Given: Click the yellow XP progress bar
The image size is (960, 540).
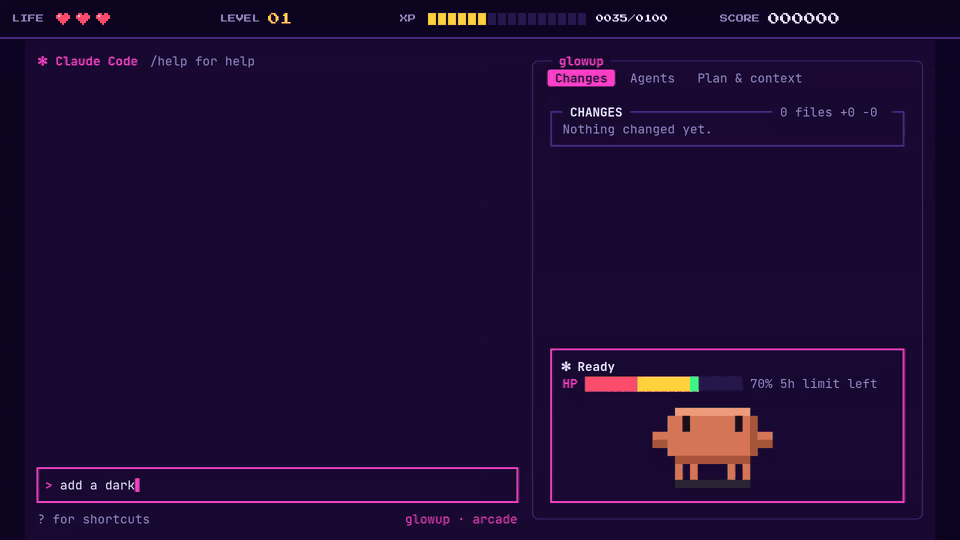Looking at the screenshot, I should point(506,19).
